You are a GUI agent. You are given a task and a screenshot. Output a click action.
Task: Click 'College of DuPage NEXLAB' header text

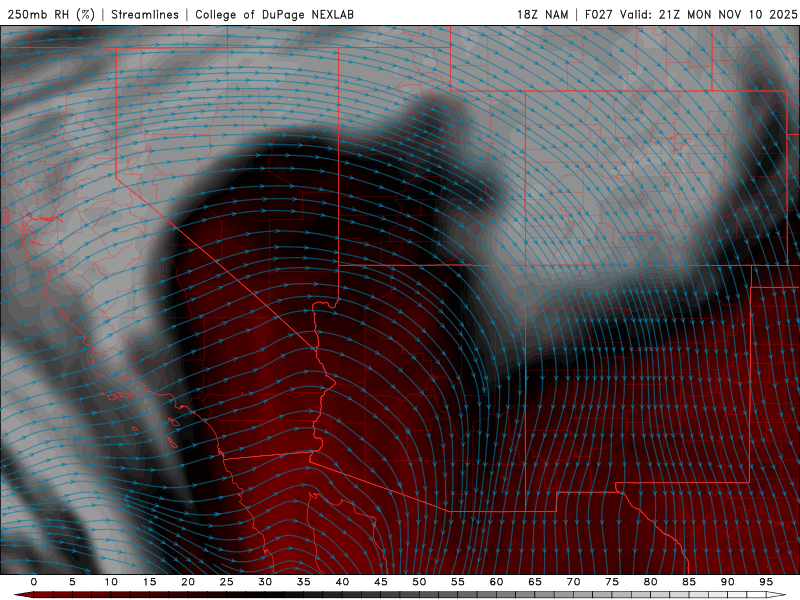click(274, 14)
